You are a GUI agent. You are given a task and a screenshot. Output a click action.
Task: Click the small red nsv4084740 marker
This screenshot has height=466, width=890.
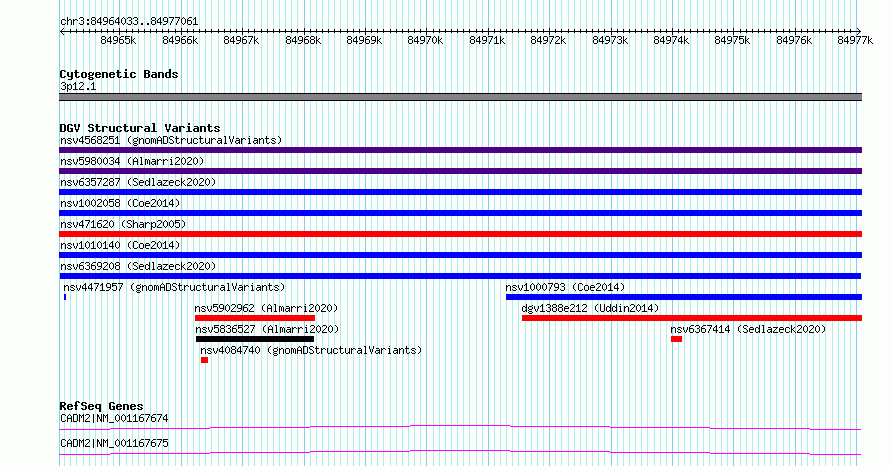pos(204,360)
